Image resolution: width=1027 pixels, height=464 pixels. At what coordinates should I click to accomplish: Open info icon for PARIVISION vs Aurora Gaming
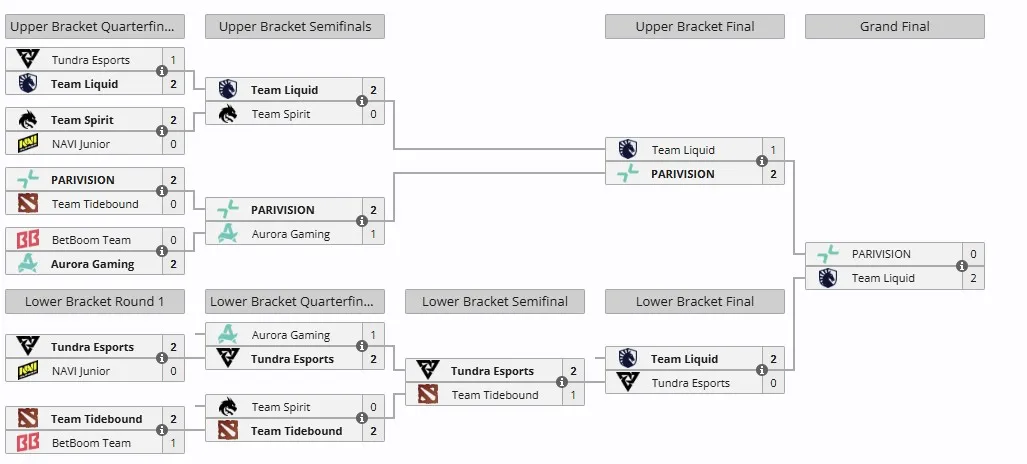pos(362,222)
